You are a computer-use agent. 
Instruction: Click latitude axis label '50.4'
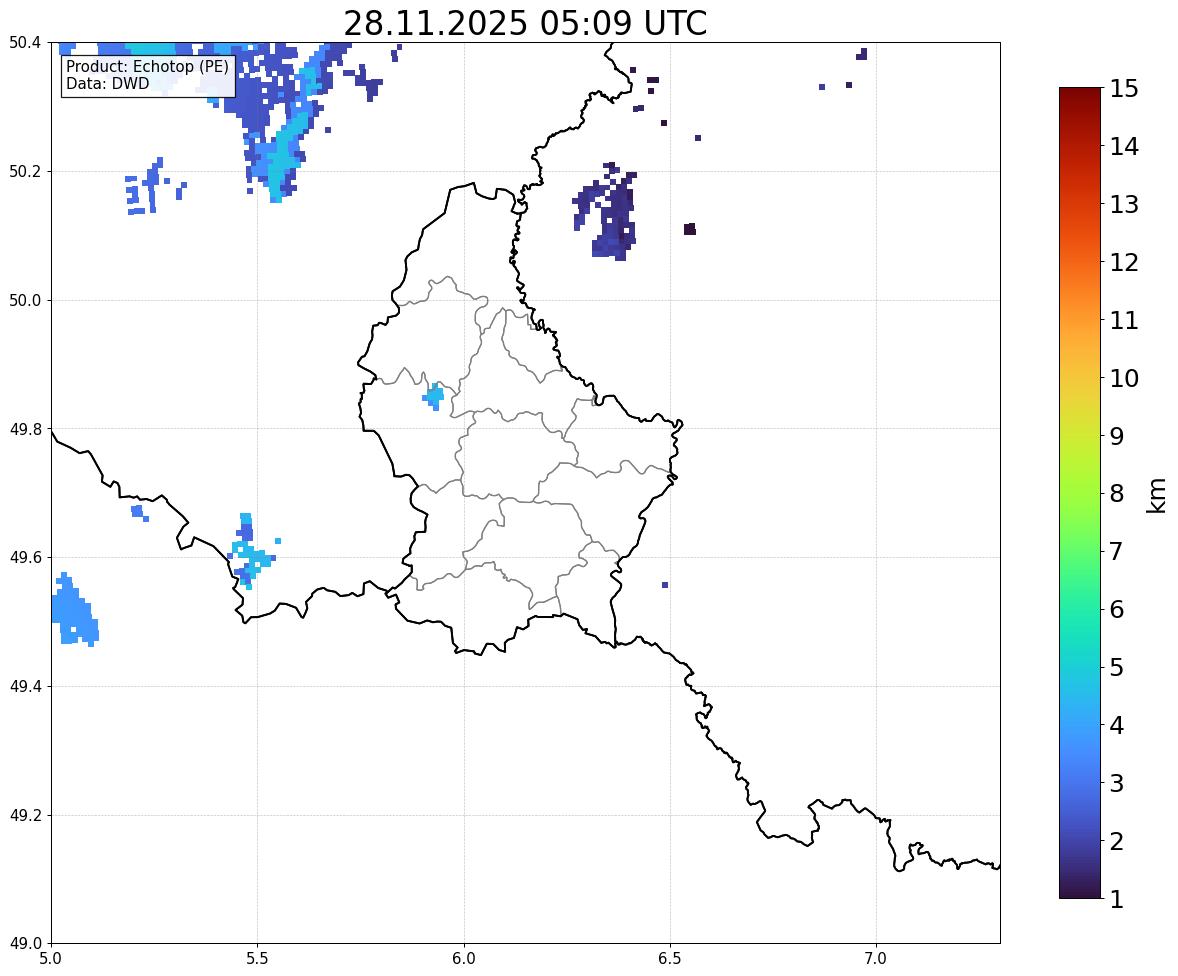25,43
